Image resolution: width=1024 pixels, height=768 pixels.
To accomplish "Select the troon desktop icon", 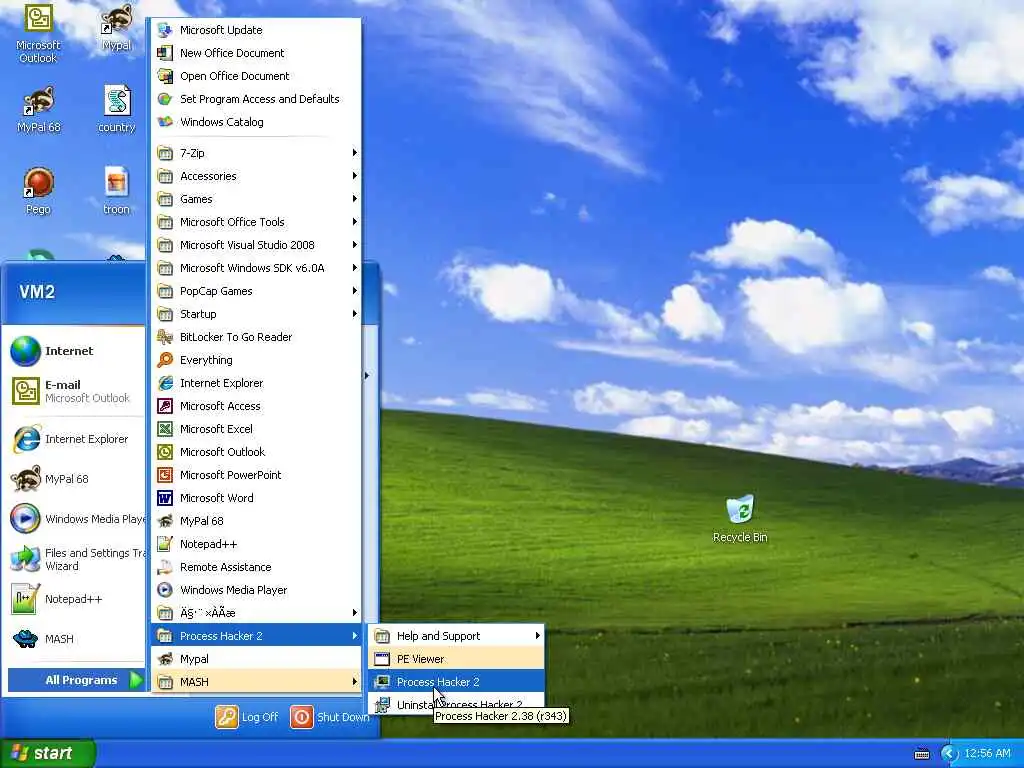I will (x=116, y=191).
